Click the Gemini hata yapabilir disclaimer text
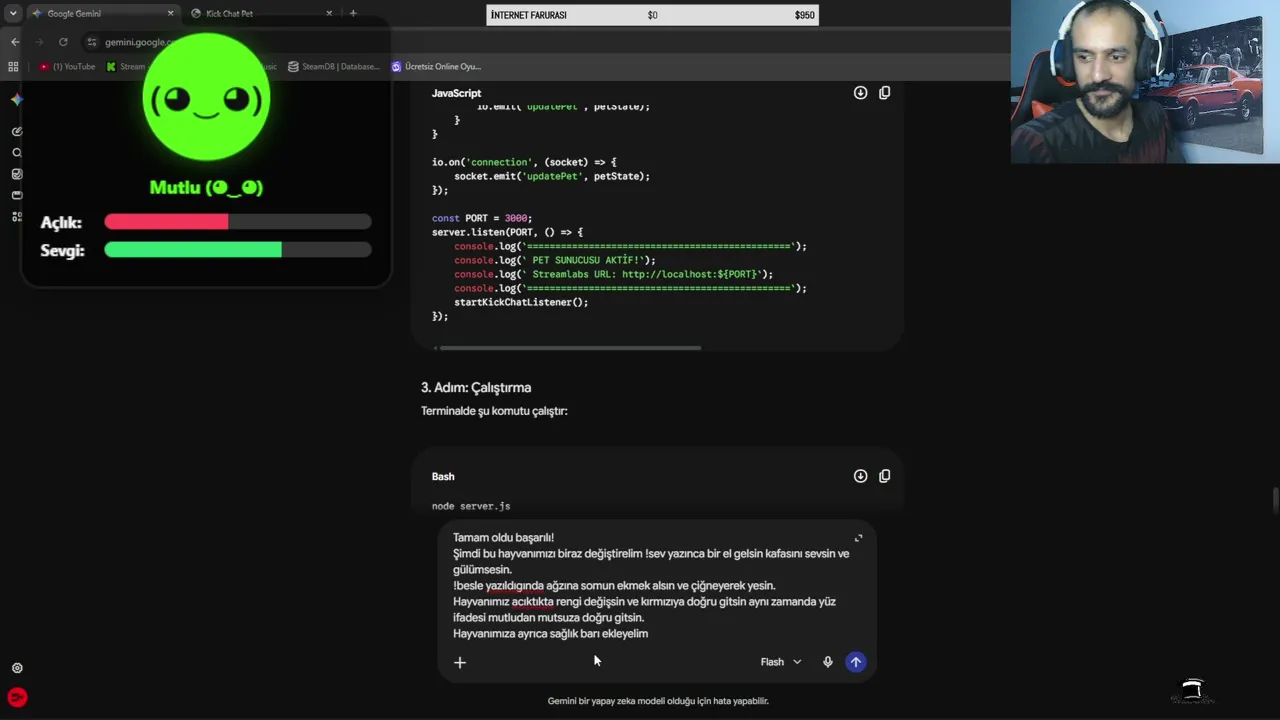This screenshot has height=720, width=1280. 658,701
